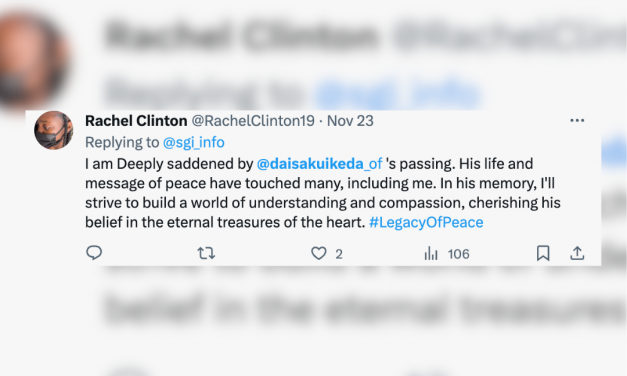Image resolution: width=627 pixels, height=376 pixels.
Task: Click the Rachel Clinton display name
Action: (x=136, y=121)
